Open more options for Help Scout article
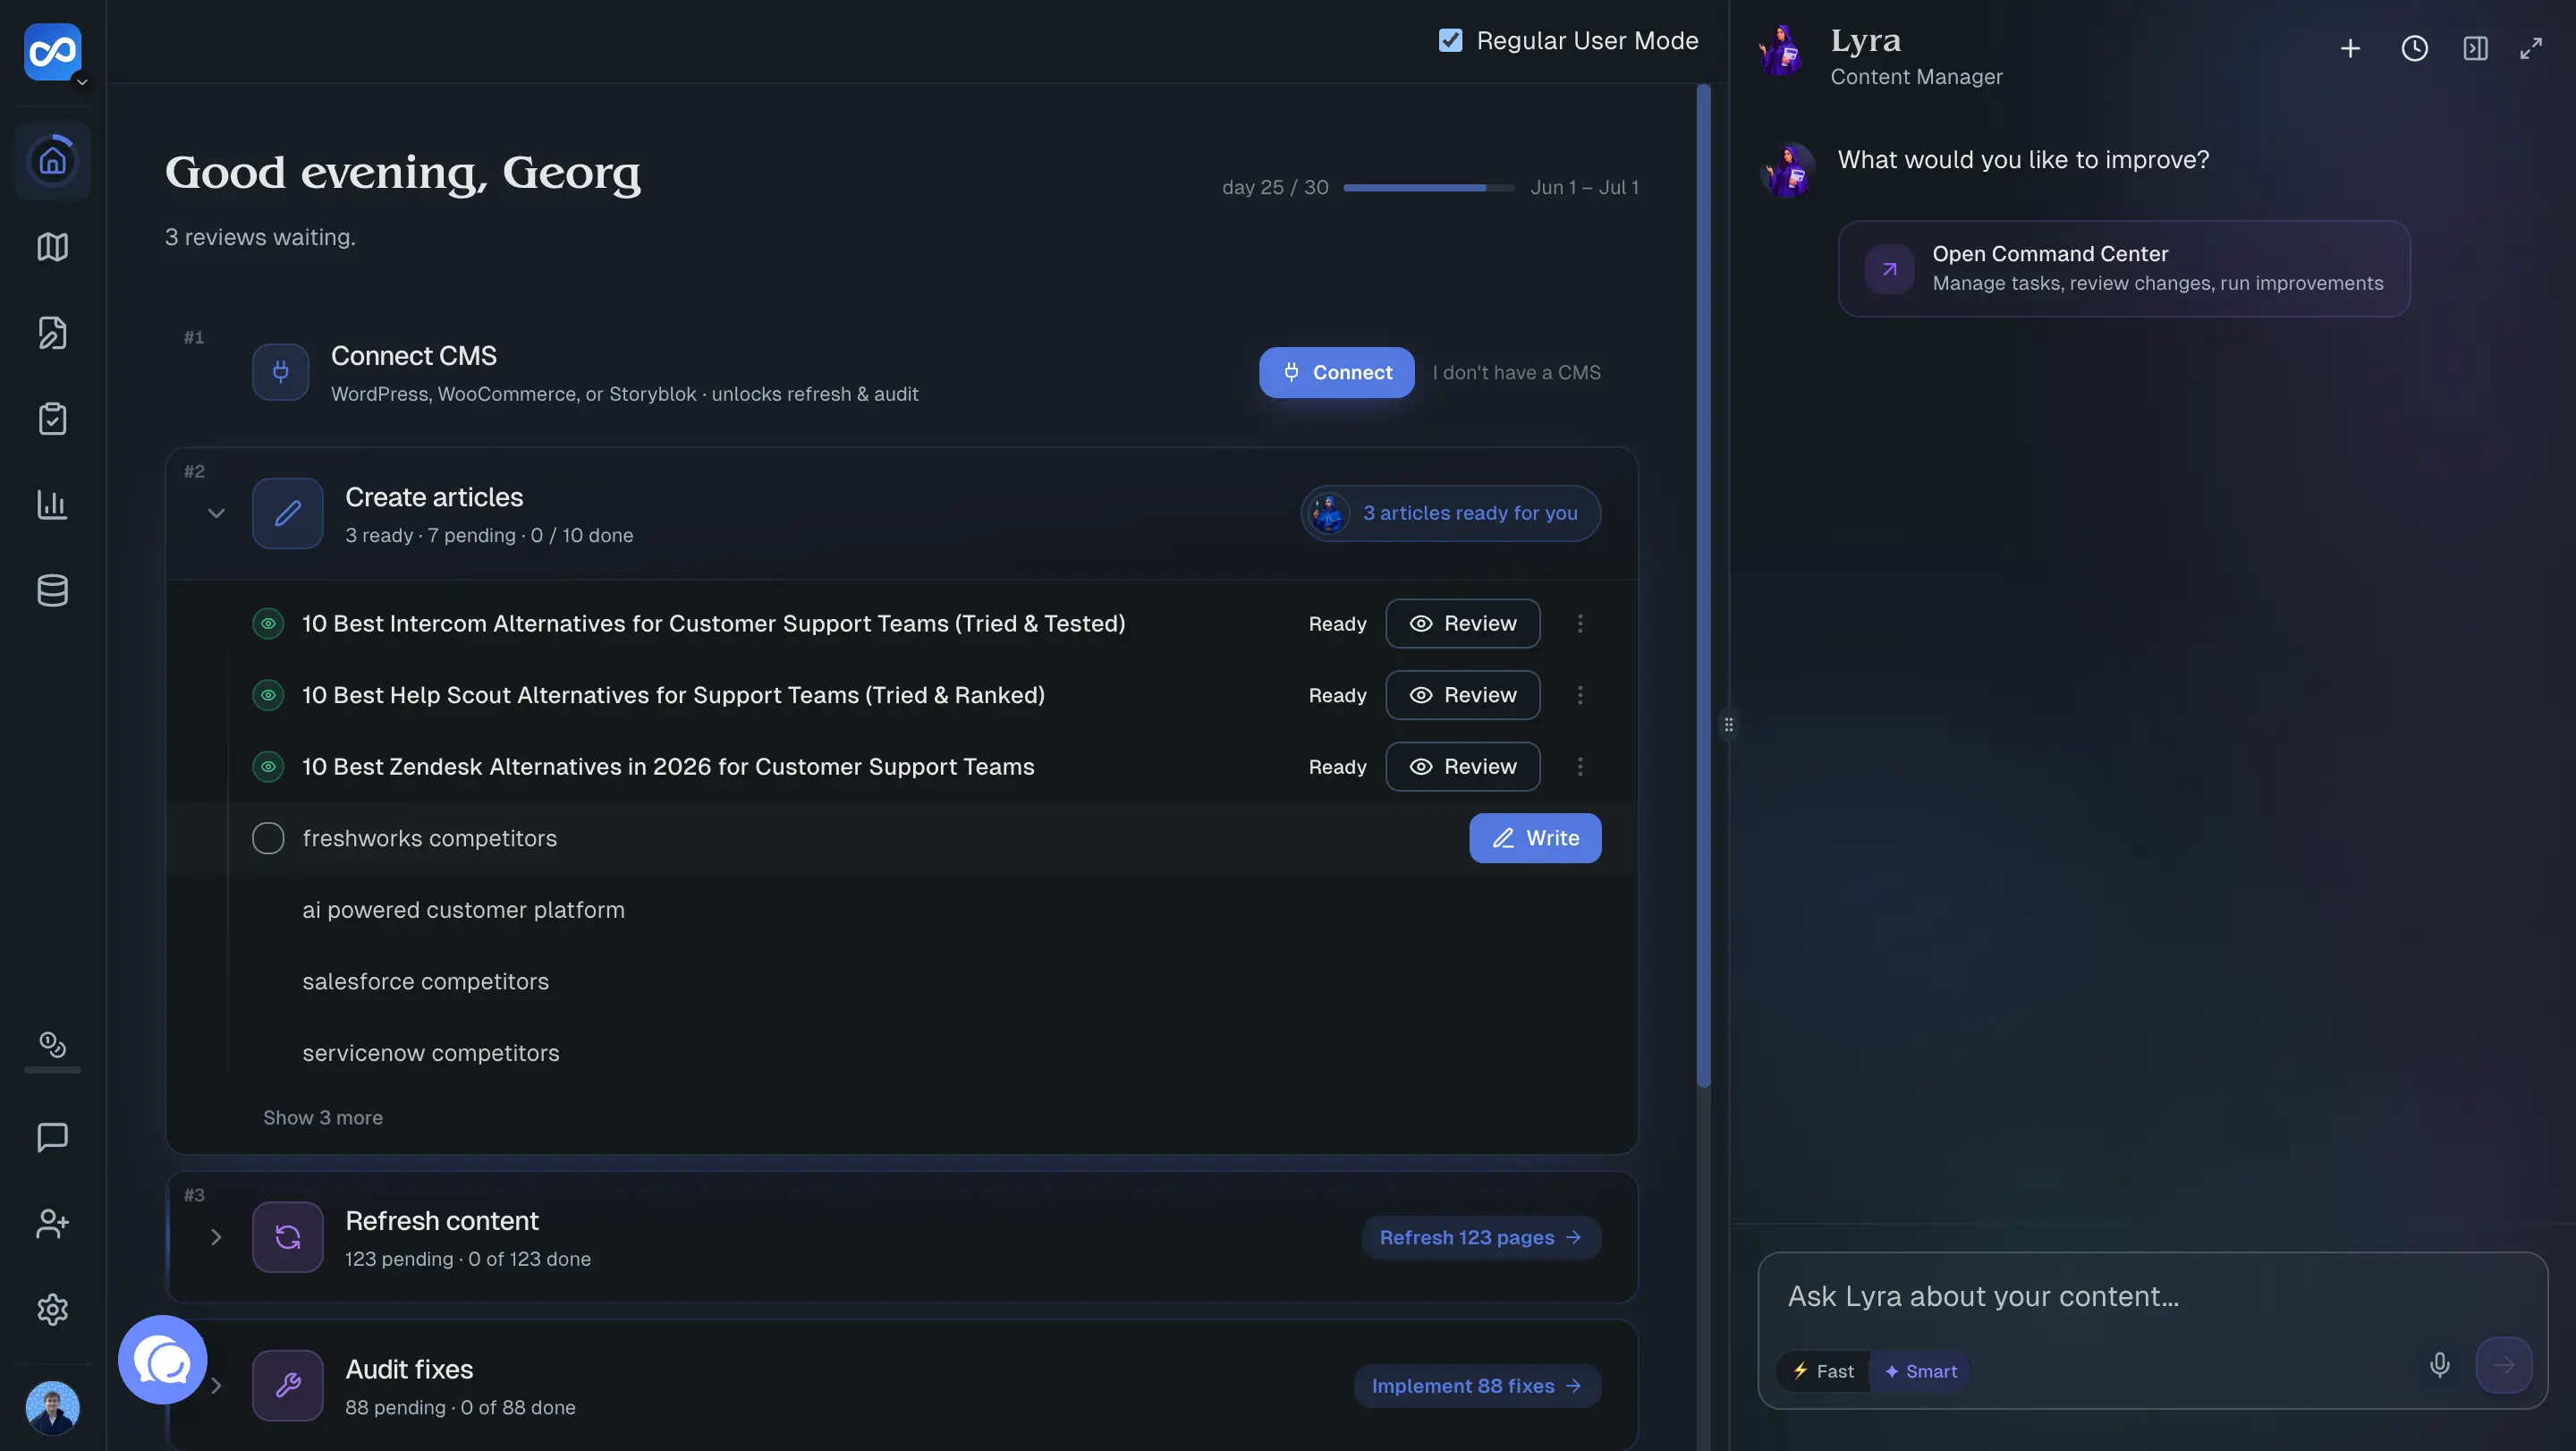Screen dimensions: 2576x1451 [x=1580, y=695]
